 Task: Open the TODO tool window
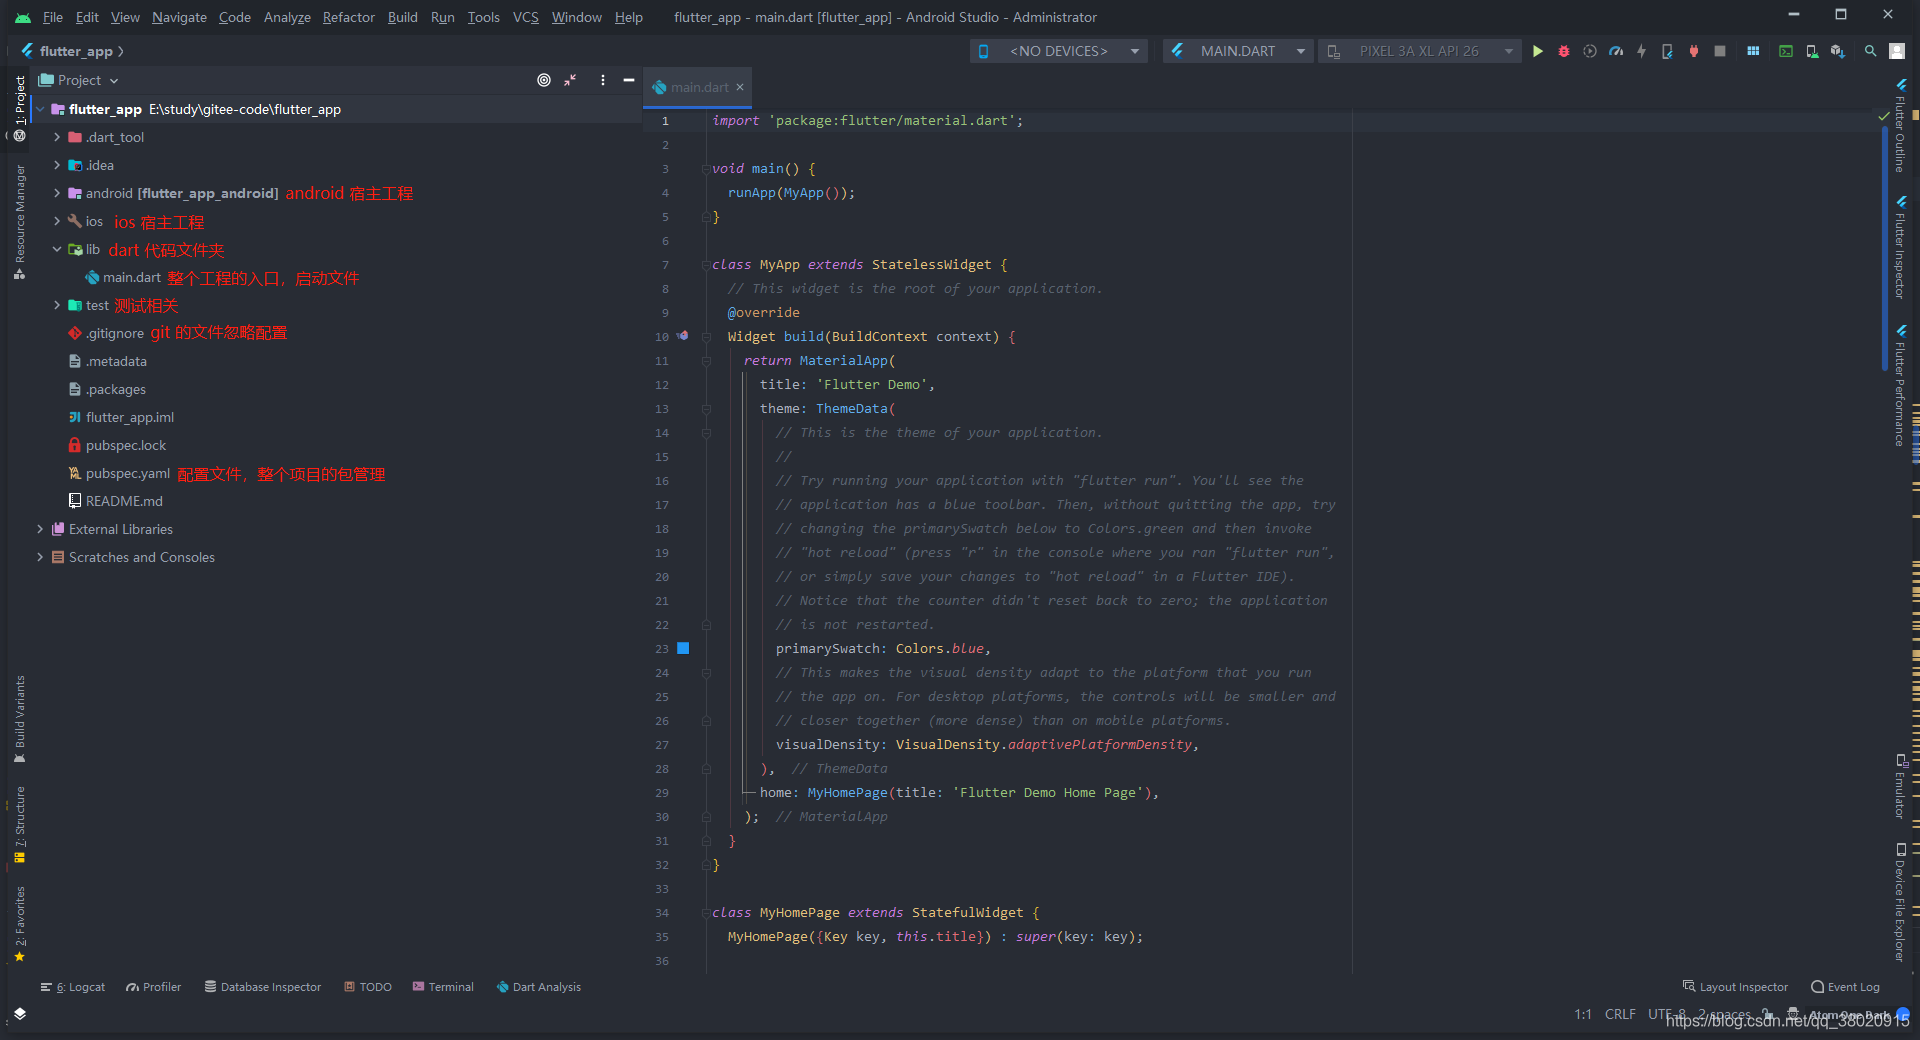[368, 987]
